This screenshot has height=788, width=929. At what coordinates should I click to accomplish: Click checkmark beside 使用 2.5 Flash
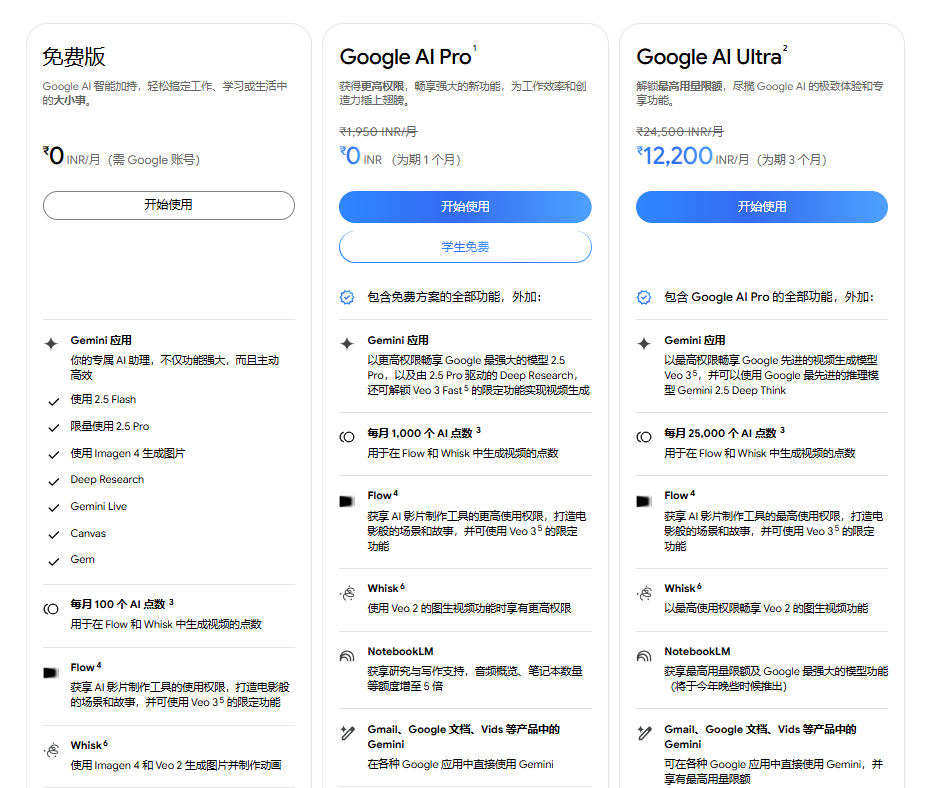pos(54,401)
